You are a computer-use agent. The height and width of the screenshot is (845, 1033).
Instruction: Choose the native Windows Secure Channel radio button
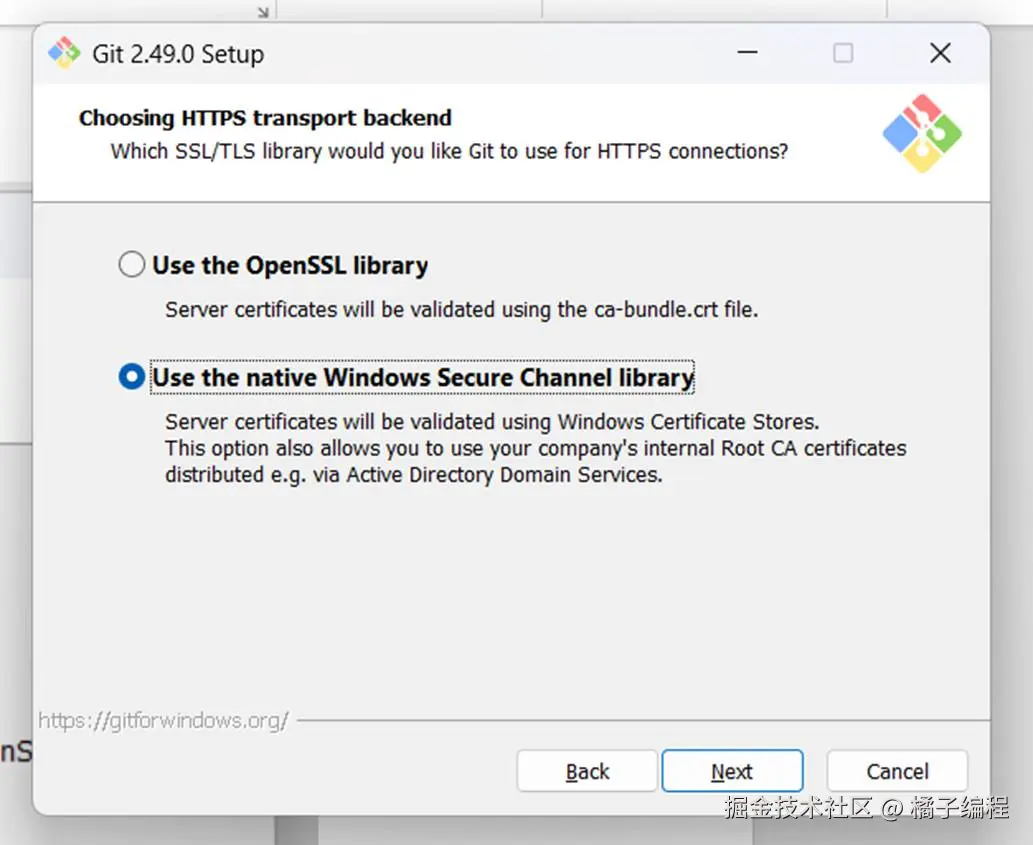[131, 377]
